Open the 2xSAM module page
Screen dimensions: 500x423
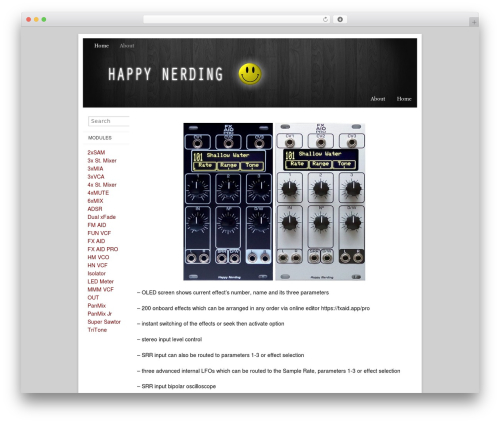pyautogui.click(x=96, y=152)
